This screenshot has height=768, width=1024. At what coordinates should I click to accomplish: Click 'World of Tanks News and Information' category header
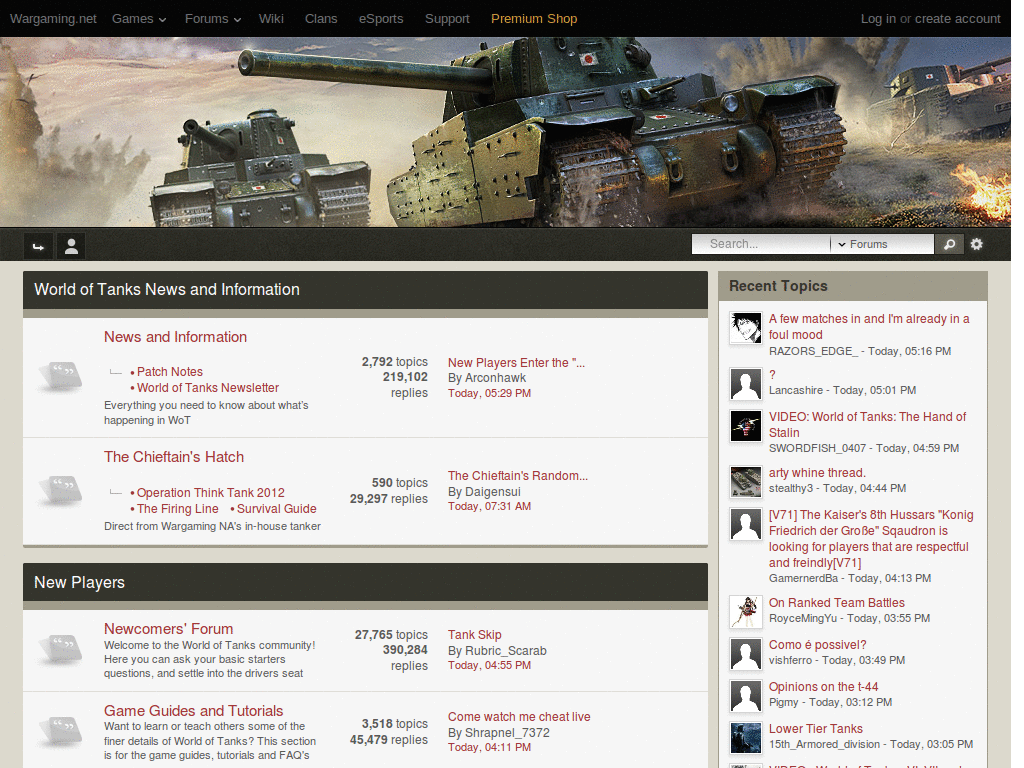[x=167, y=289]
